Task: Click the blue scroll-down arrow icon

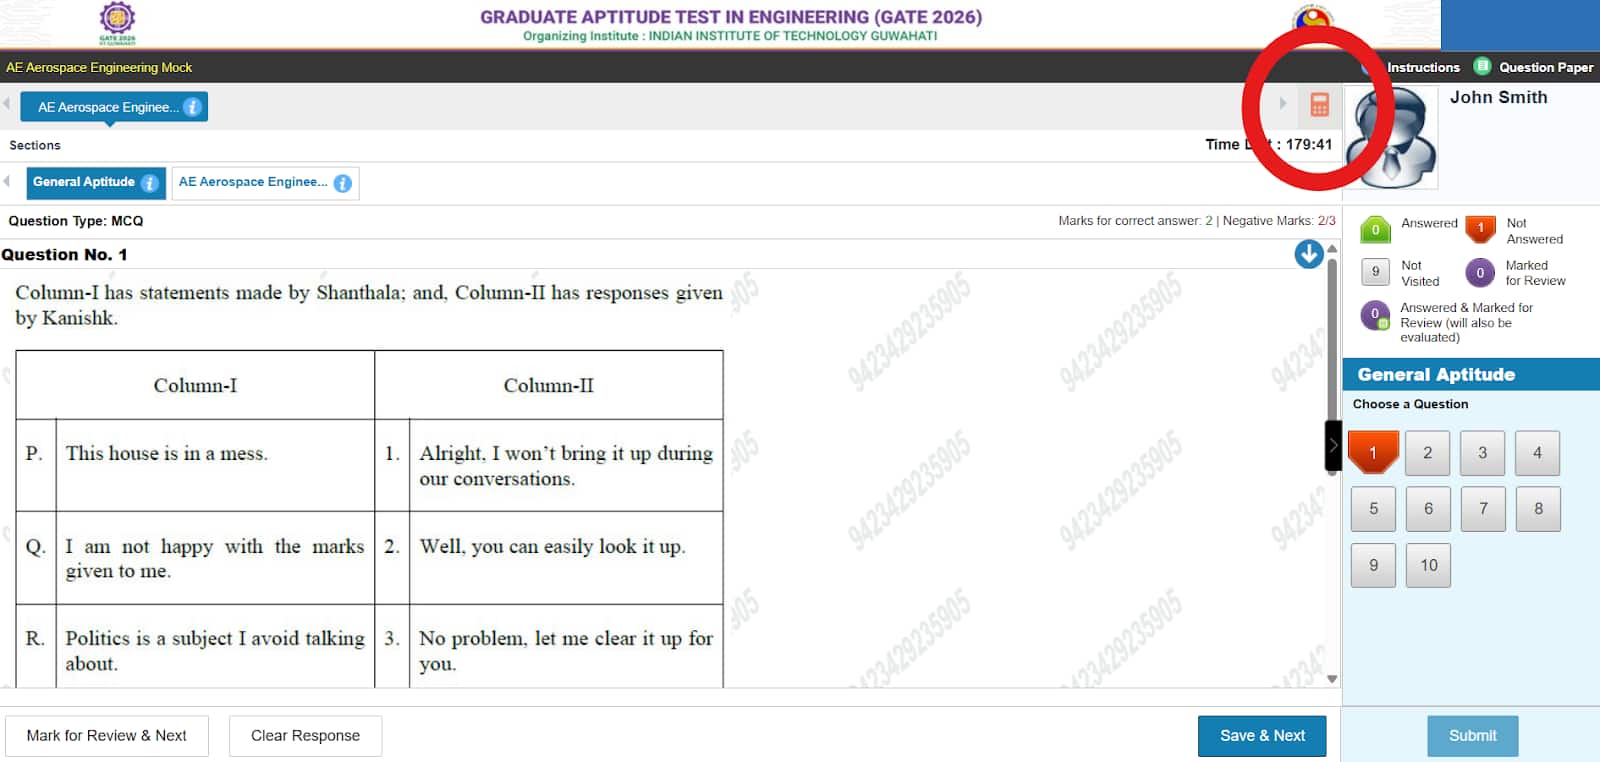Action: pos(1309,254)
